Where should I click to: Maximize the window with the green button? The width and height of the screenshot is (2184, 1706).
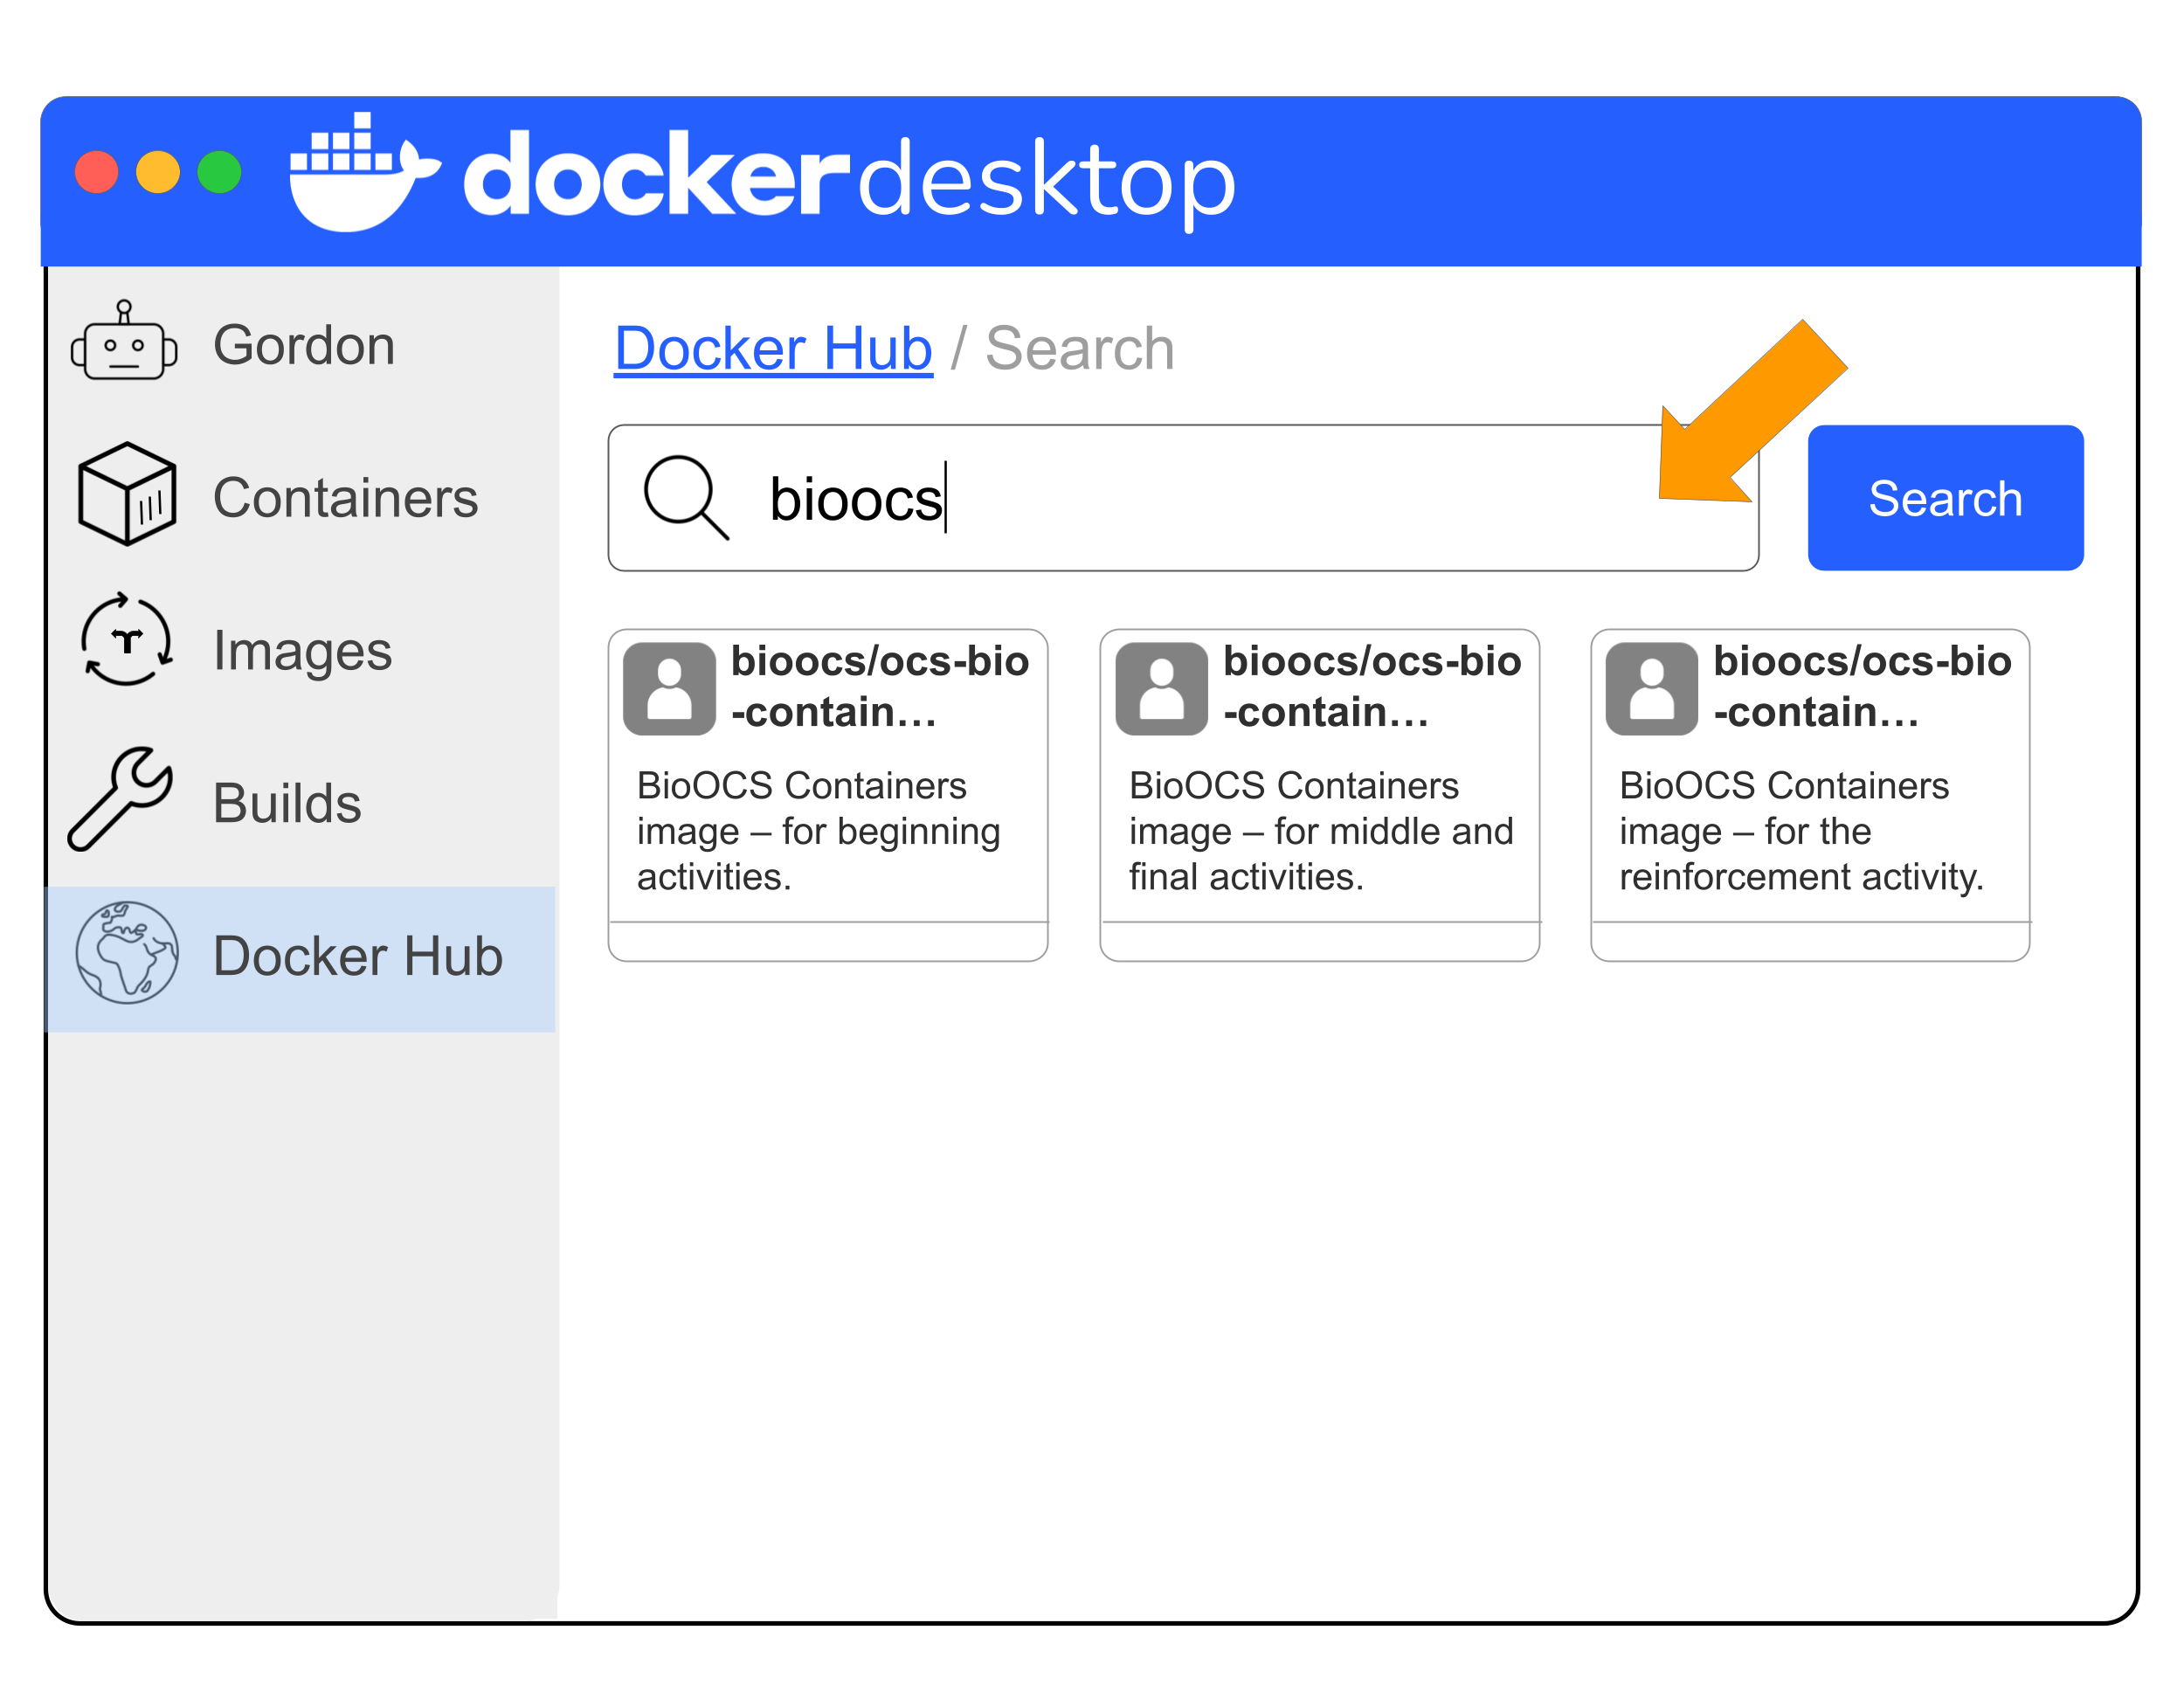coord(219,172)
